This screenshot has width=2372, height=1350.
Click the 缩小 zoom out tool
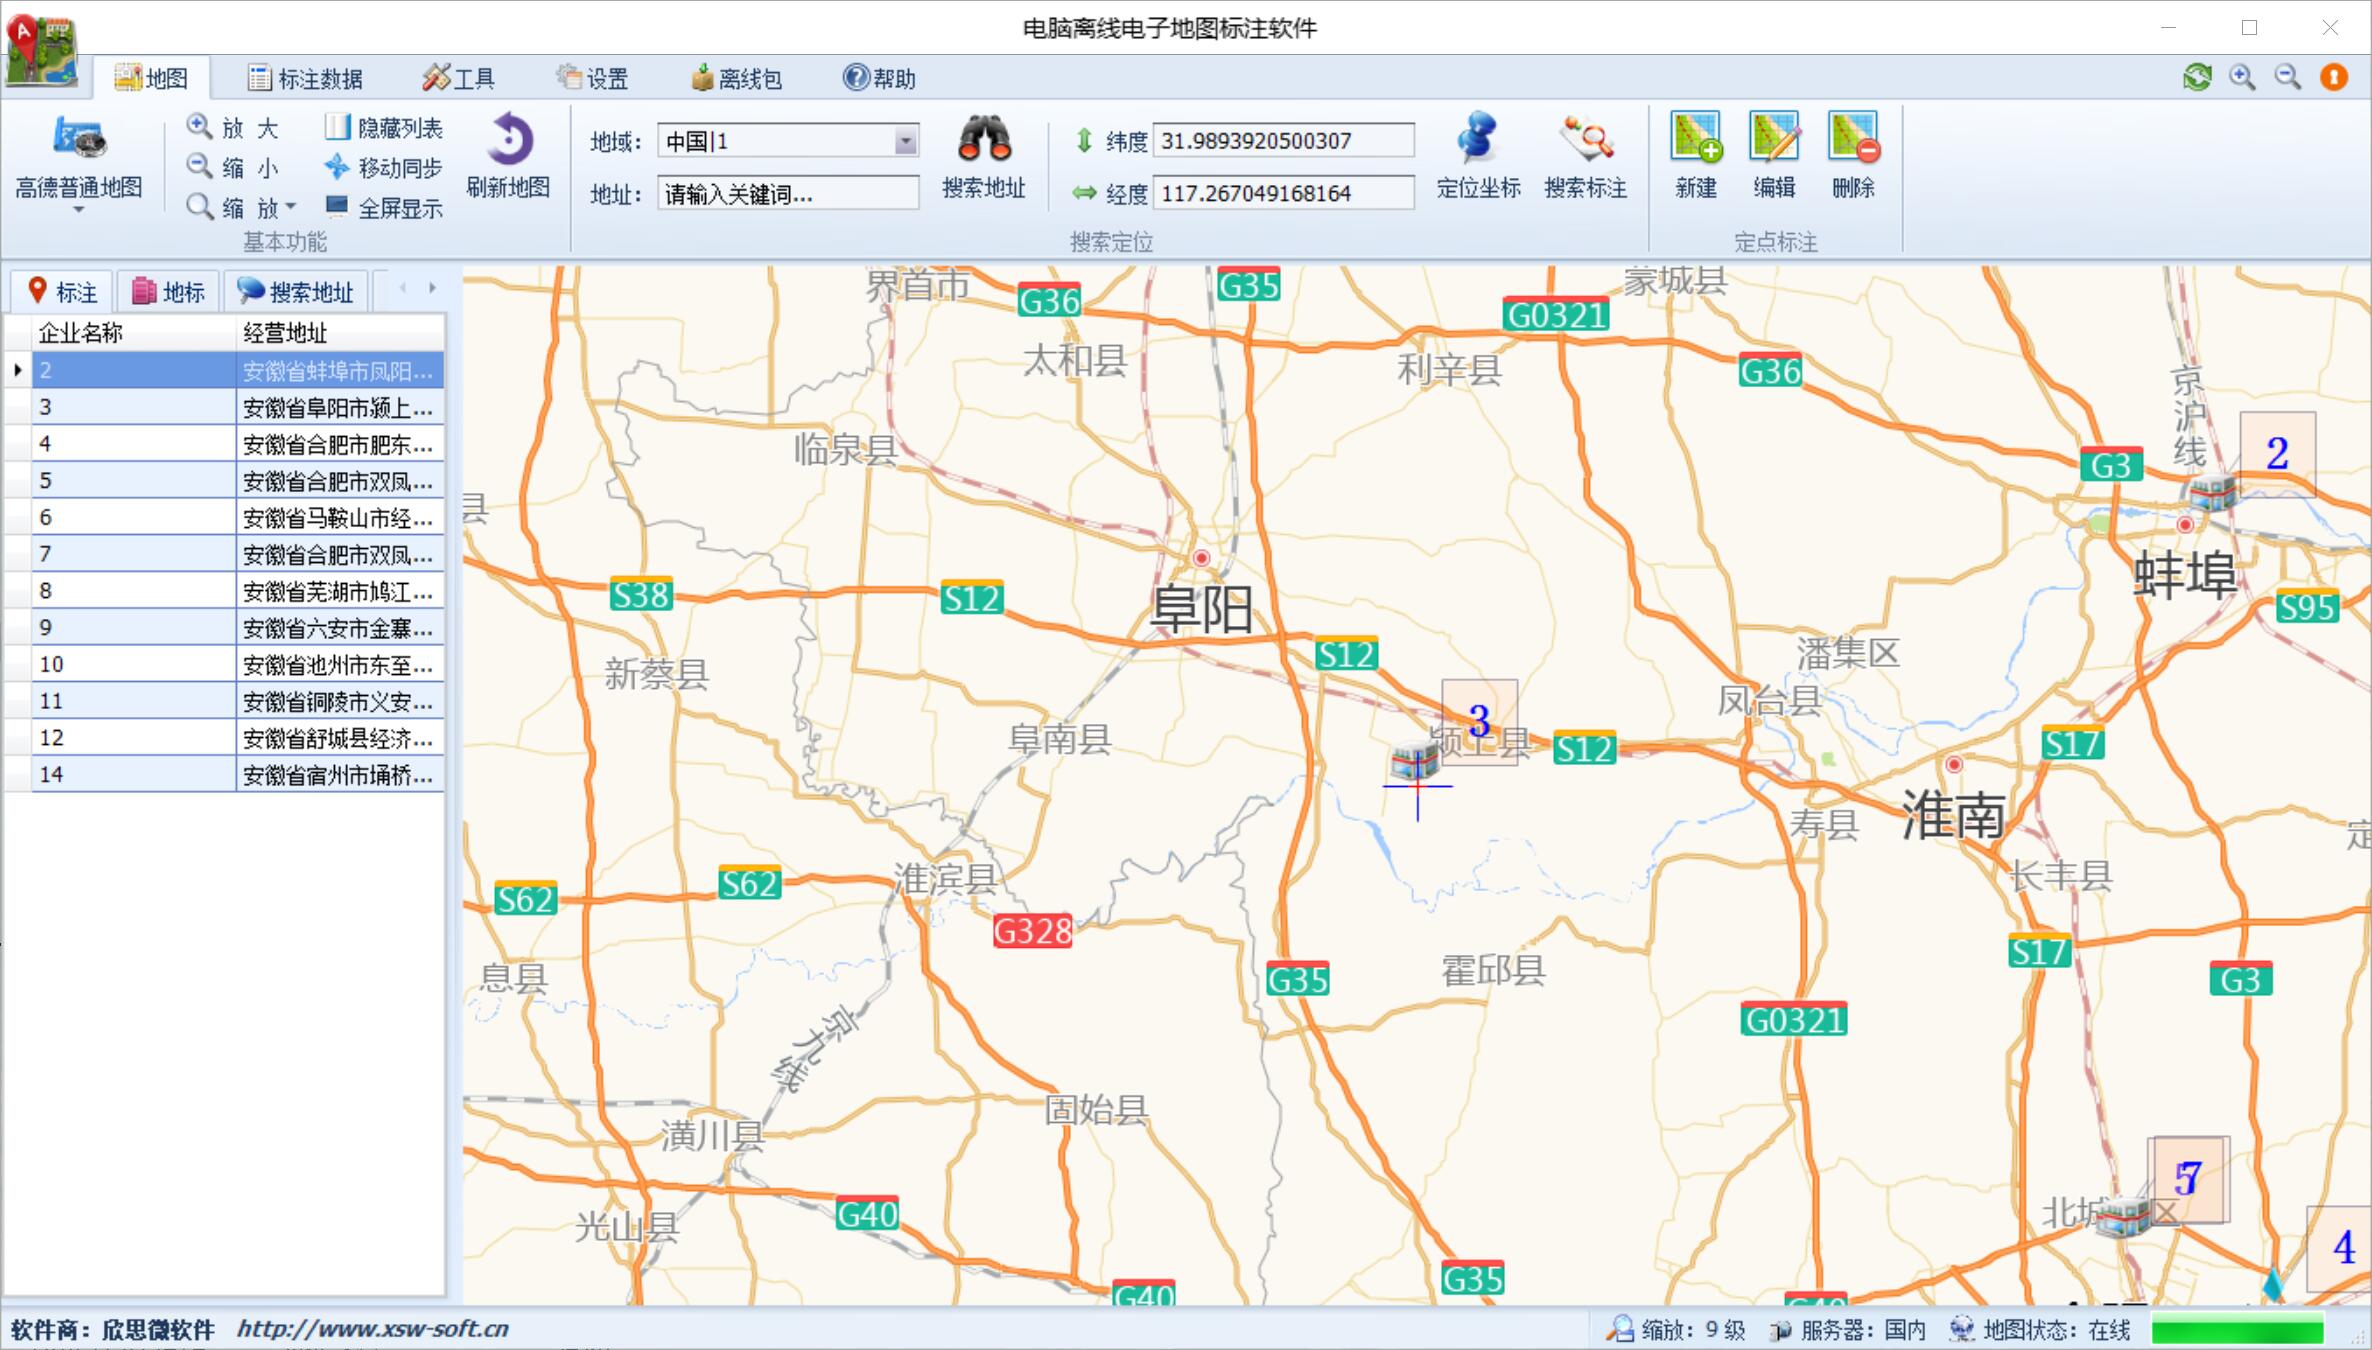click(233, 167)
